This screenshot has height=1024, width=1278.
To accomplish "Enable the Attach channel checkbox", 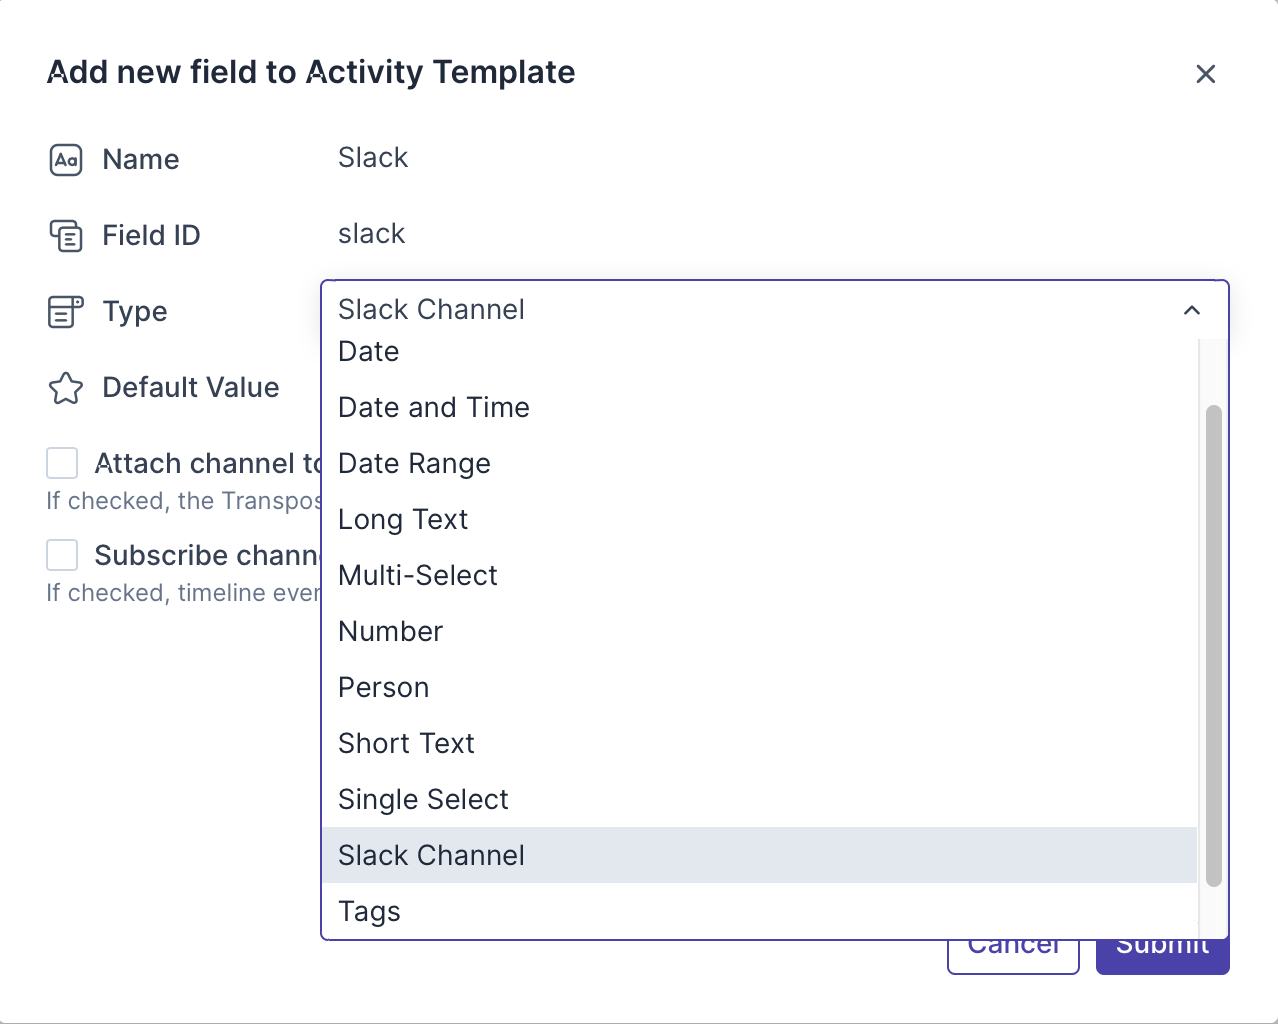I will pyautogui.click(x=62, y=464).
